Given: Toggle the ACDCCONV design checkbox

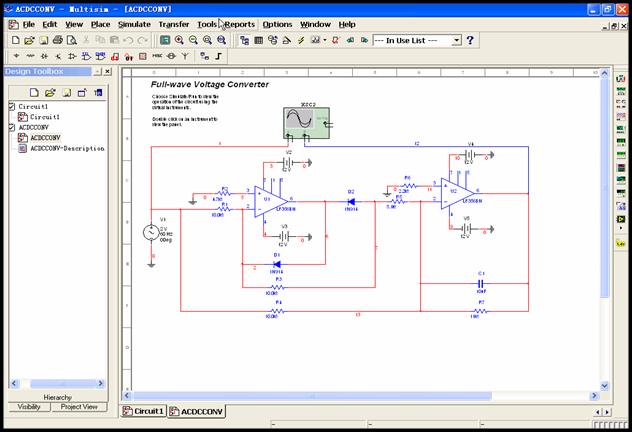Looking at the screenshot, I should coord(12,127).
